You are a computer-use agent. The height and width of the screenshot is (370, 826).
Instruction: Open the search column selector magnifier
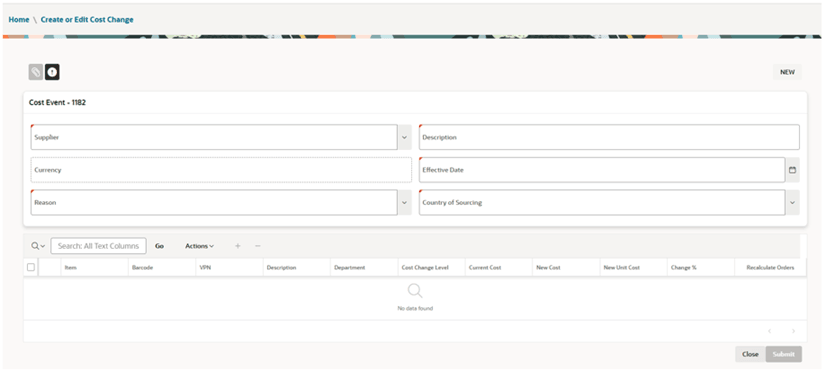coord(38,246)
